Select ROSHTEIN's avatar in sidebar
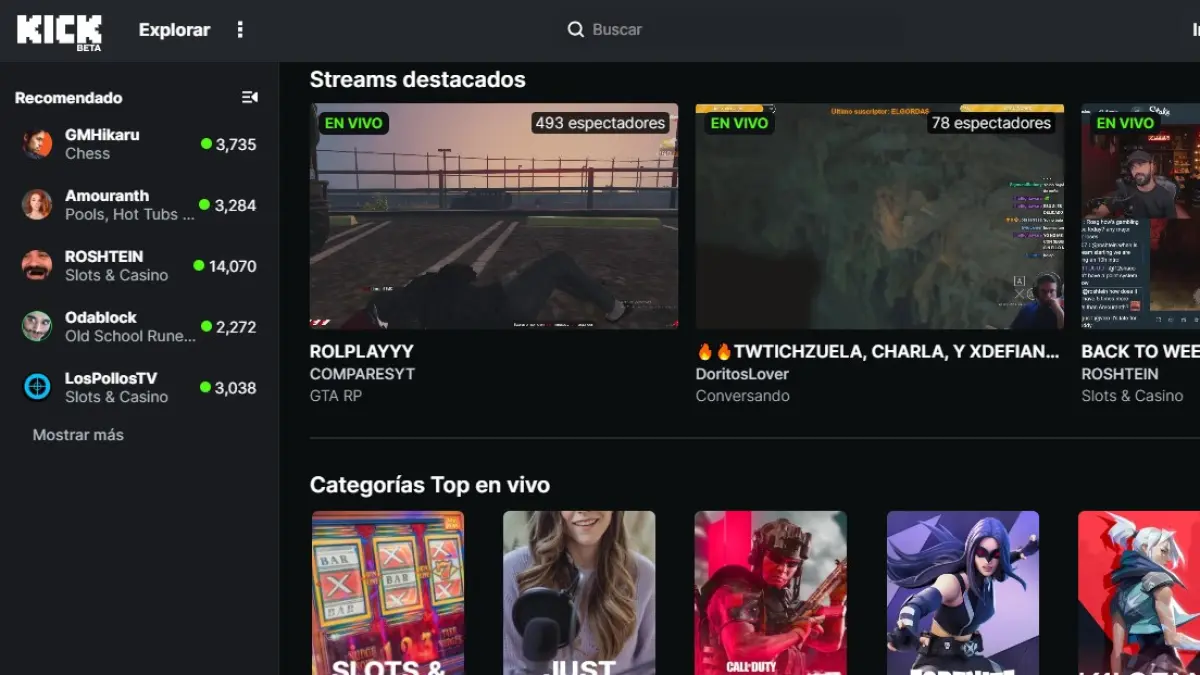Viewport: 1200px width, 675px height. click(x=37, y=266)
